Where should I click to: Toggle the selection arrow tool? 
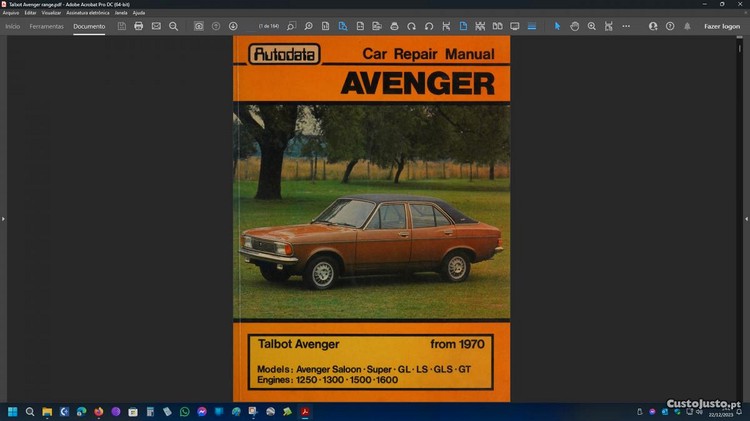(558, 26)
